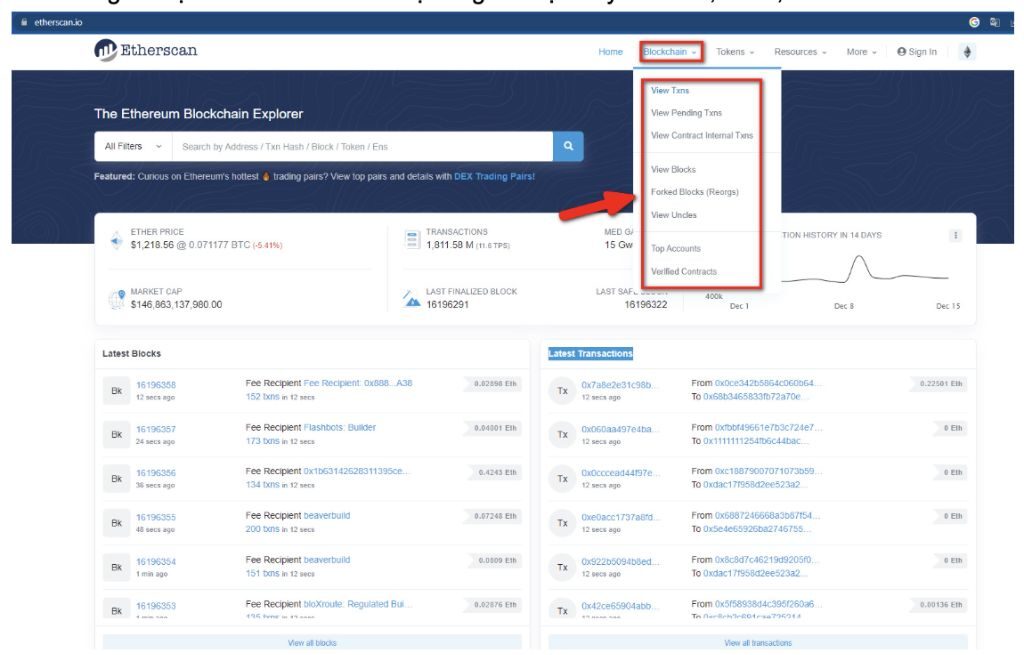Open transaction 0x7a8e2e31c98b link
The height and width of the screenshot is (655, 1024).
(618, 385)
